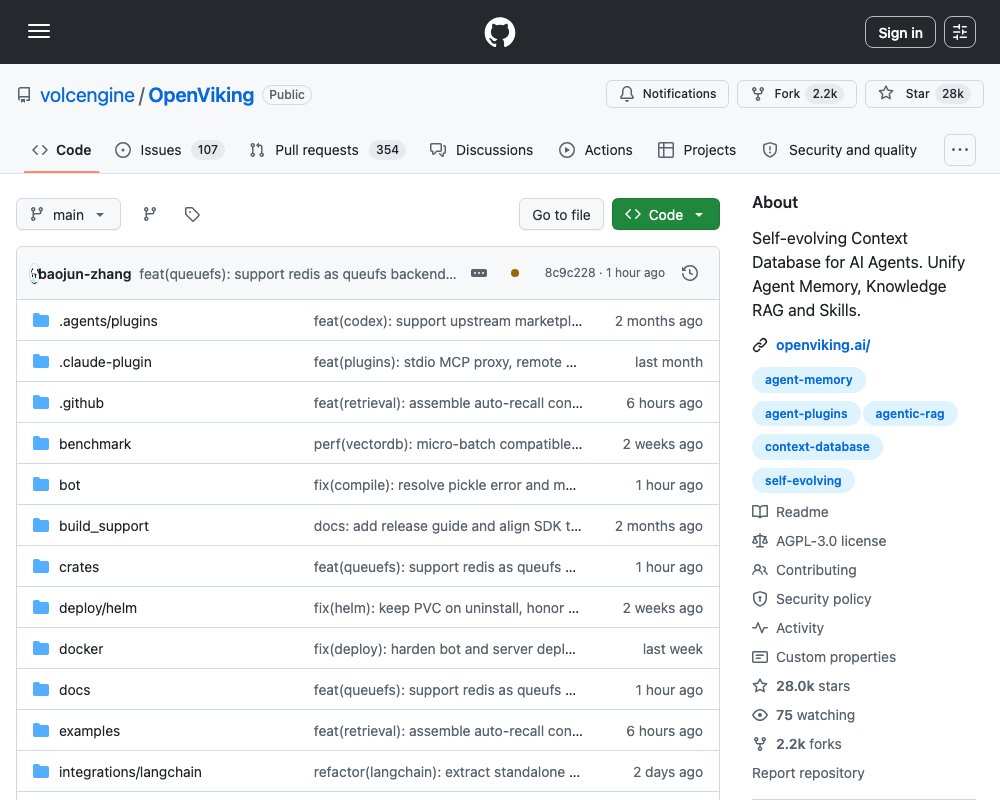Show the commit status yellow dot
The height and width of the screenshot is (800, 1000).
pyautogui.click(x=515, y=273)
